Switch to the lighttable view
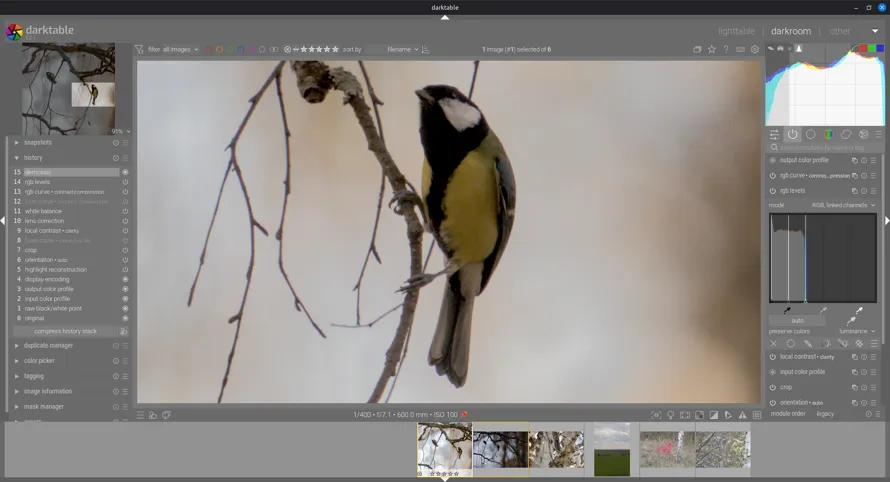890x482 pixels. click(736, 31)
